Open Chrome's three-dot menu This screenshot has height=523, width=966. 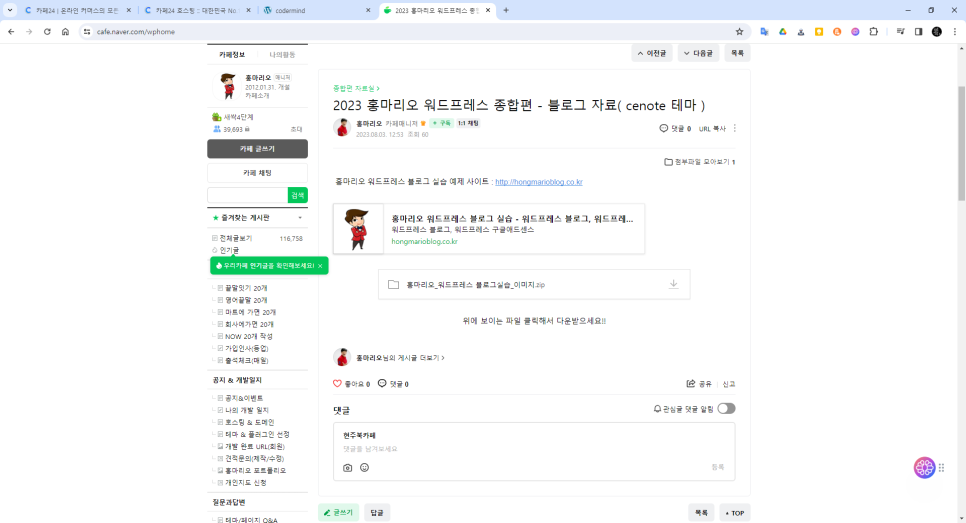pos(955,32)
